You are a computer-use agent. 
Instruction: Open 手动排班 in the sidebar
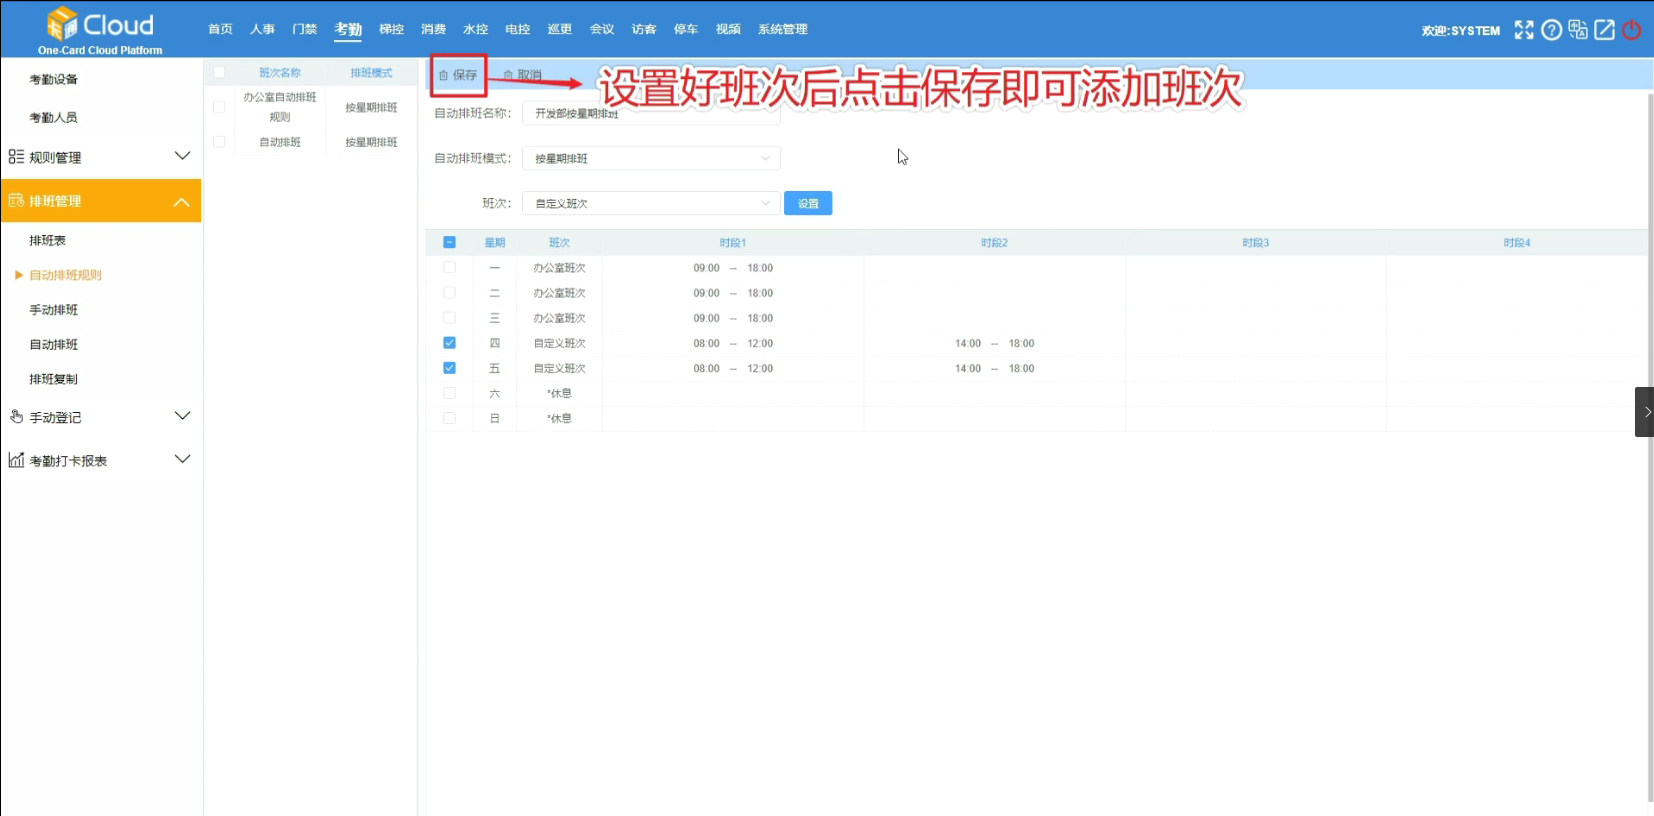pos(53,310)
